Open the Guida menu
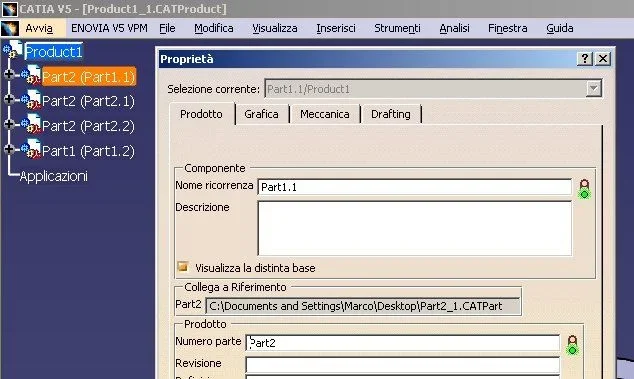This screenshot has height=379, width=634. pyautogui.click(x=560, y=28)
